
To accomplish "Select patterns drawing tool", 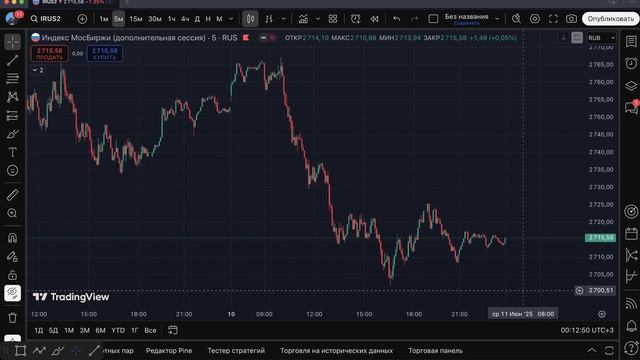I will pos(13,97).
